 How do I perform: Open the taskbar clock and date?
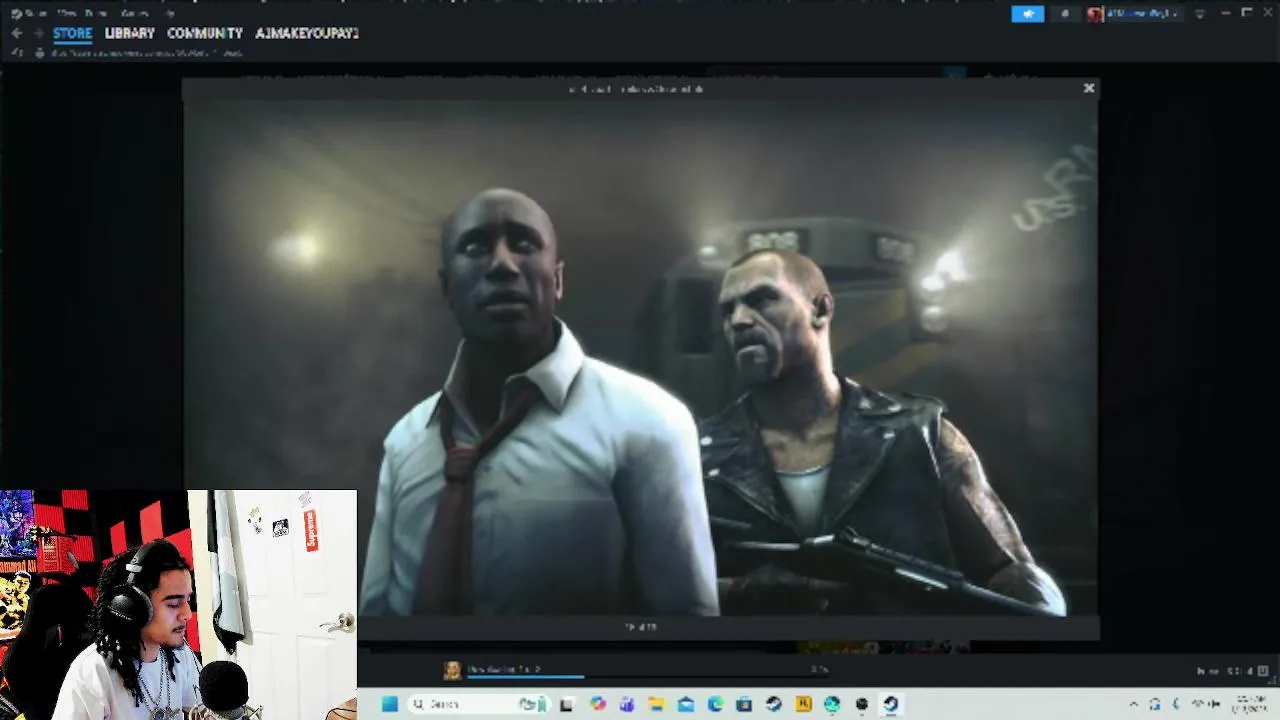[x=1249, y=704]
